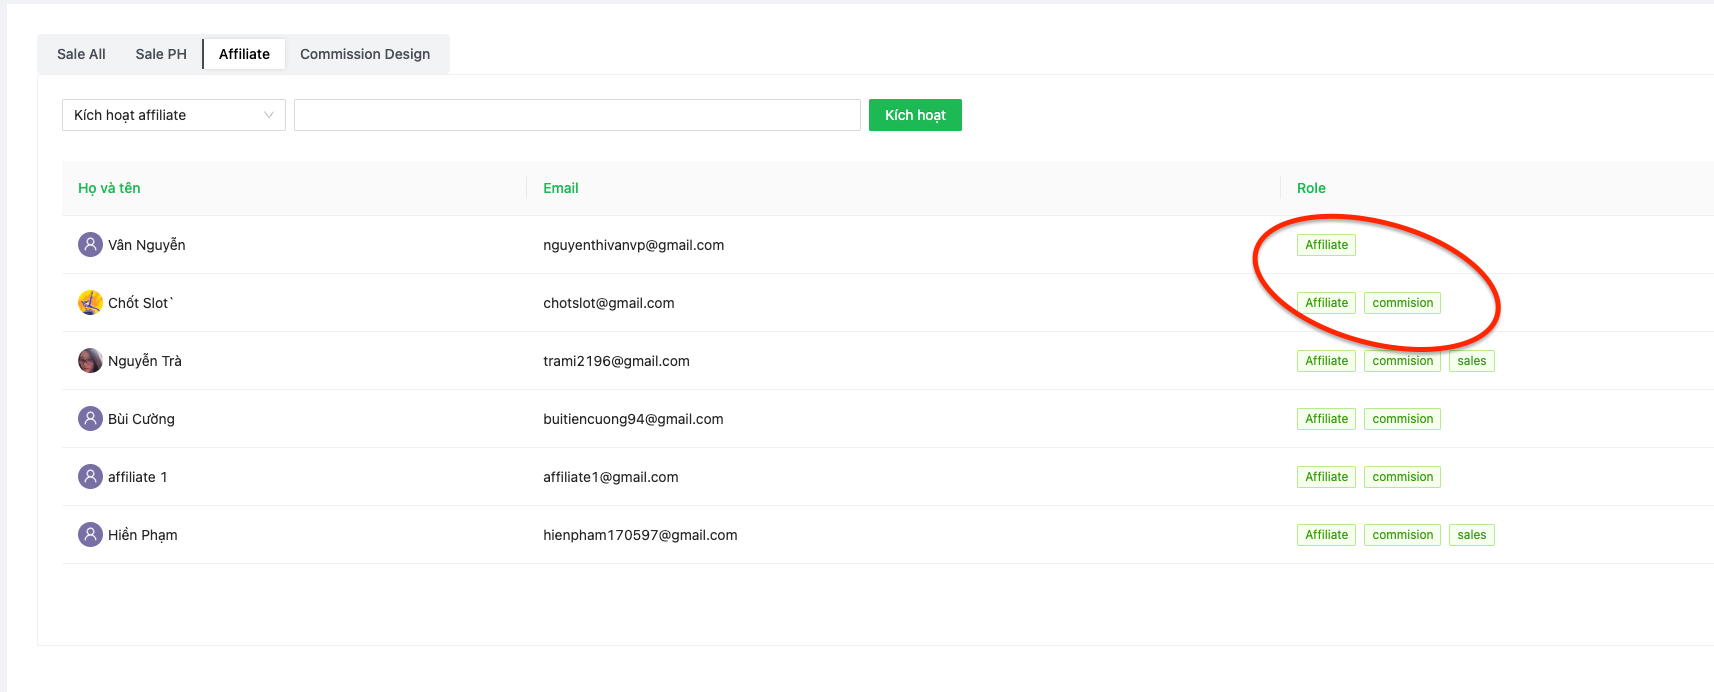Click the Role column header
This screenshot has width=1714, height=692.
click(1311, 188)
